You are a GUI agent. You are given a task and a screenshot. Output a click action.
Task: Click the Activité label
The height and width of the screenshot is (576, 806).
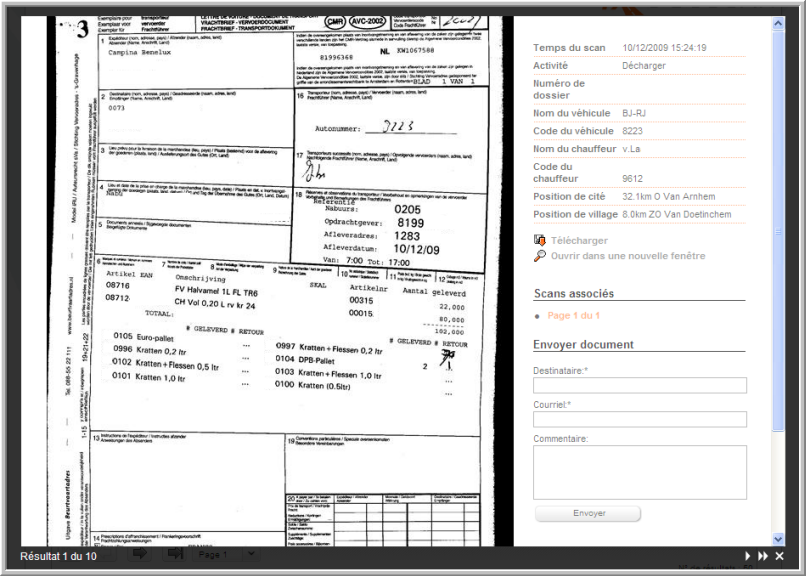click(551, 66)
